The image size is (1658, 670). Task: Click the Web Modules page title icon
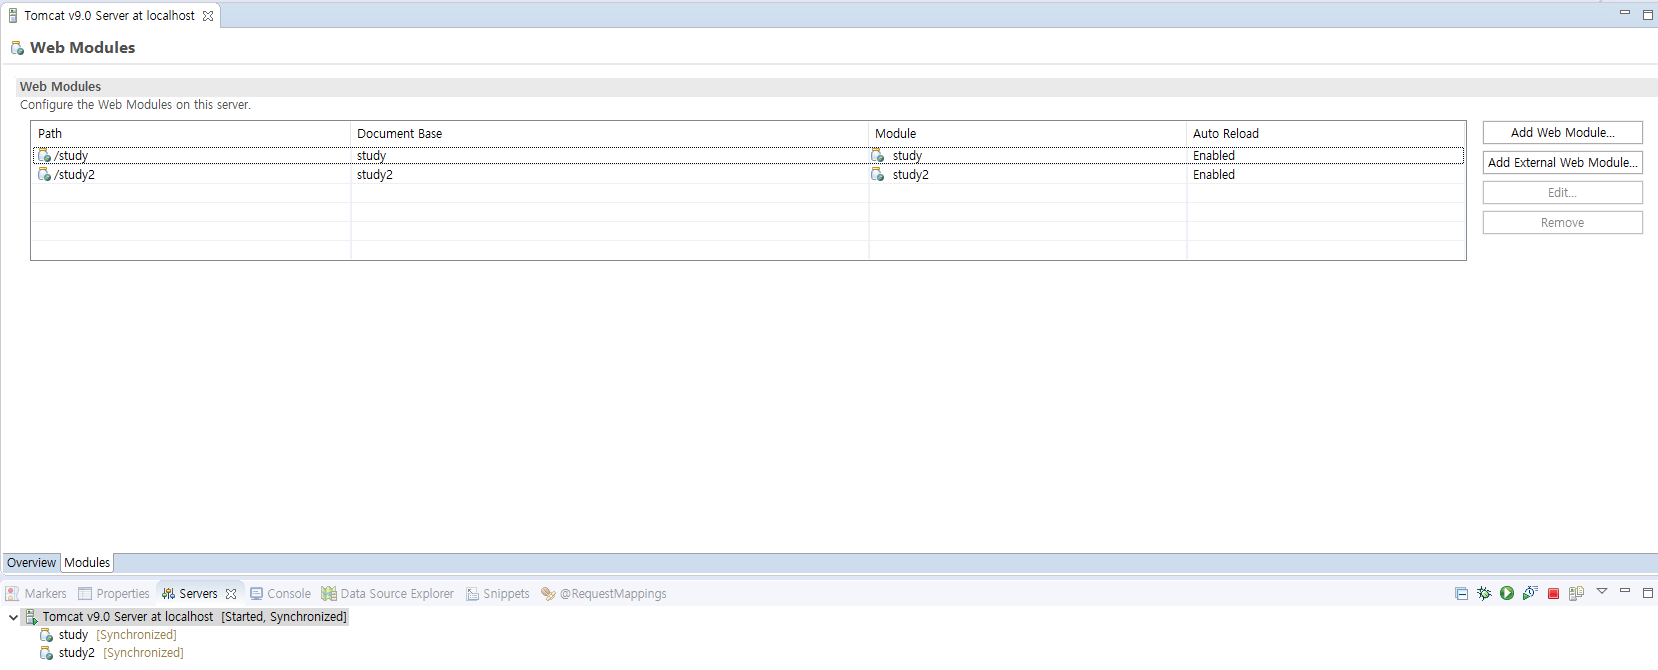pos(17,48)
